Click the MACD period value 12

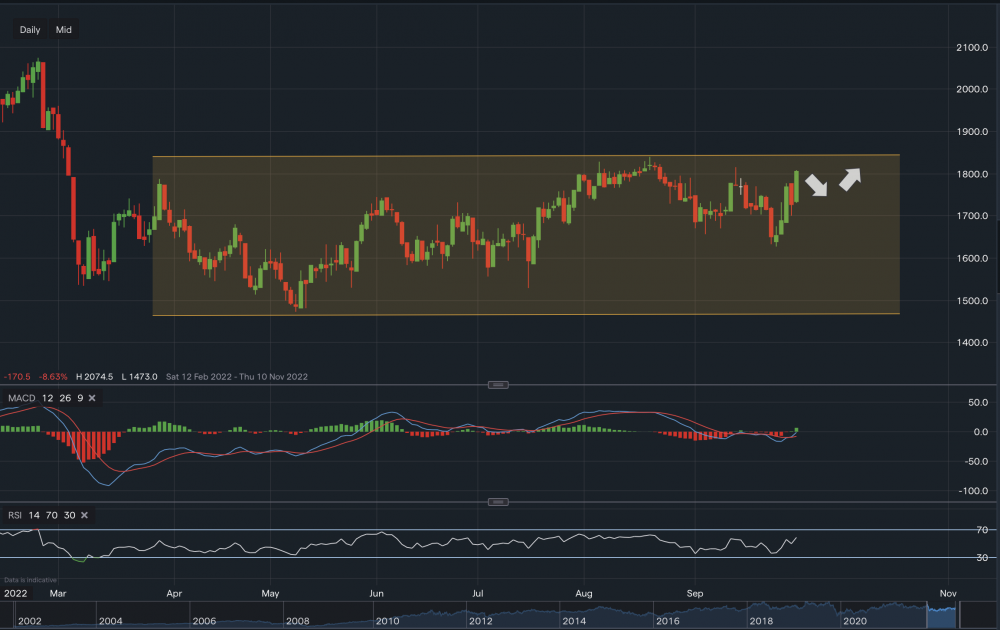[48, 399]
